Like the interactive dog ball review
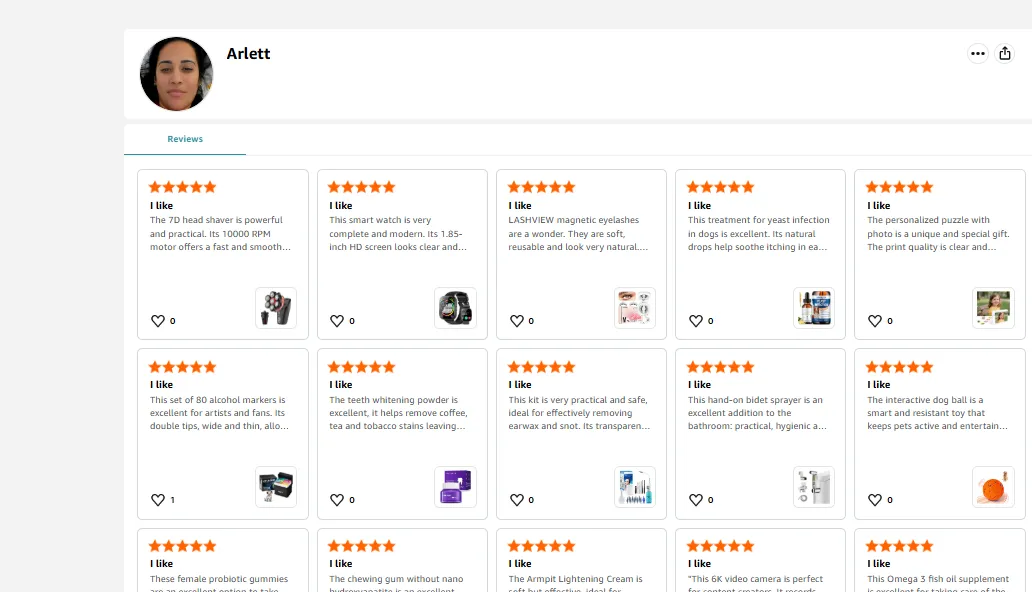The height and width of the screenshot is (592, 1032). (875, 500)
